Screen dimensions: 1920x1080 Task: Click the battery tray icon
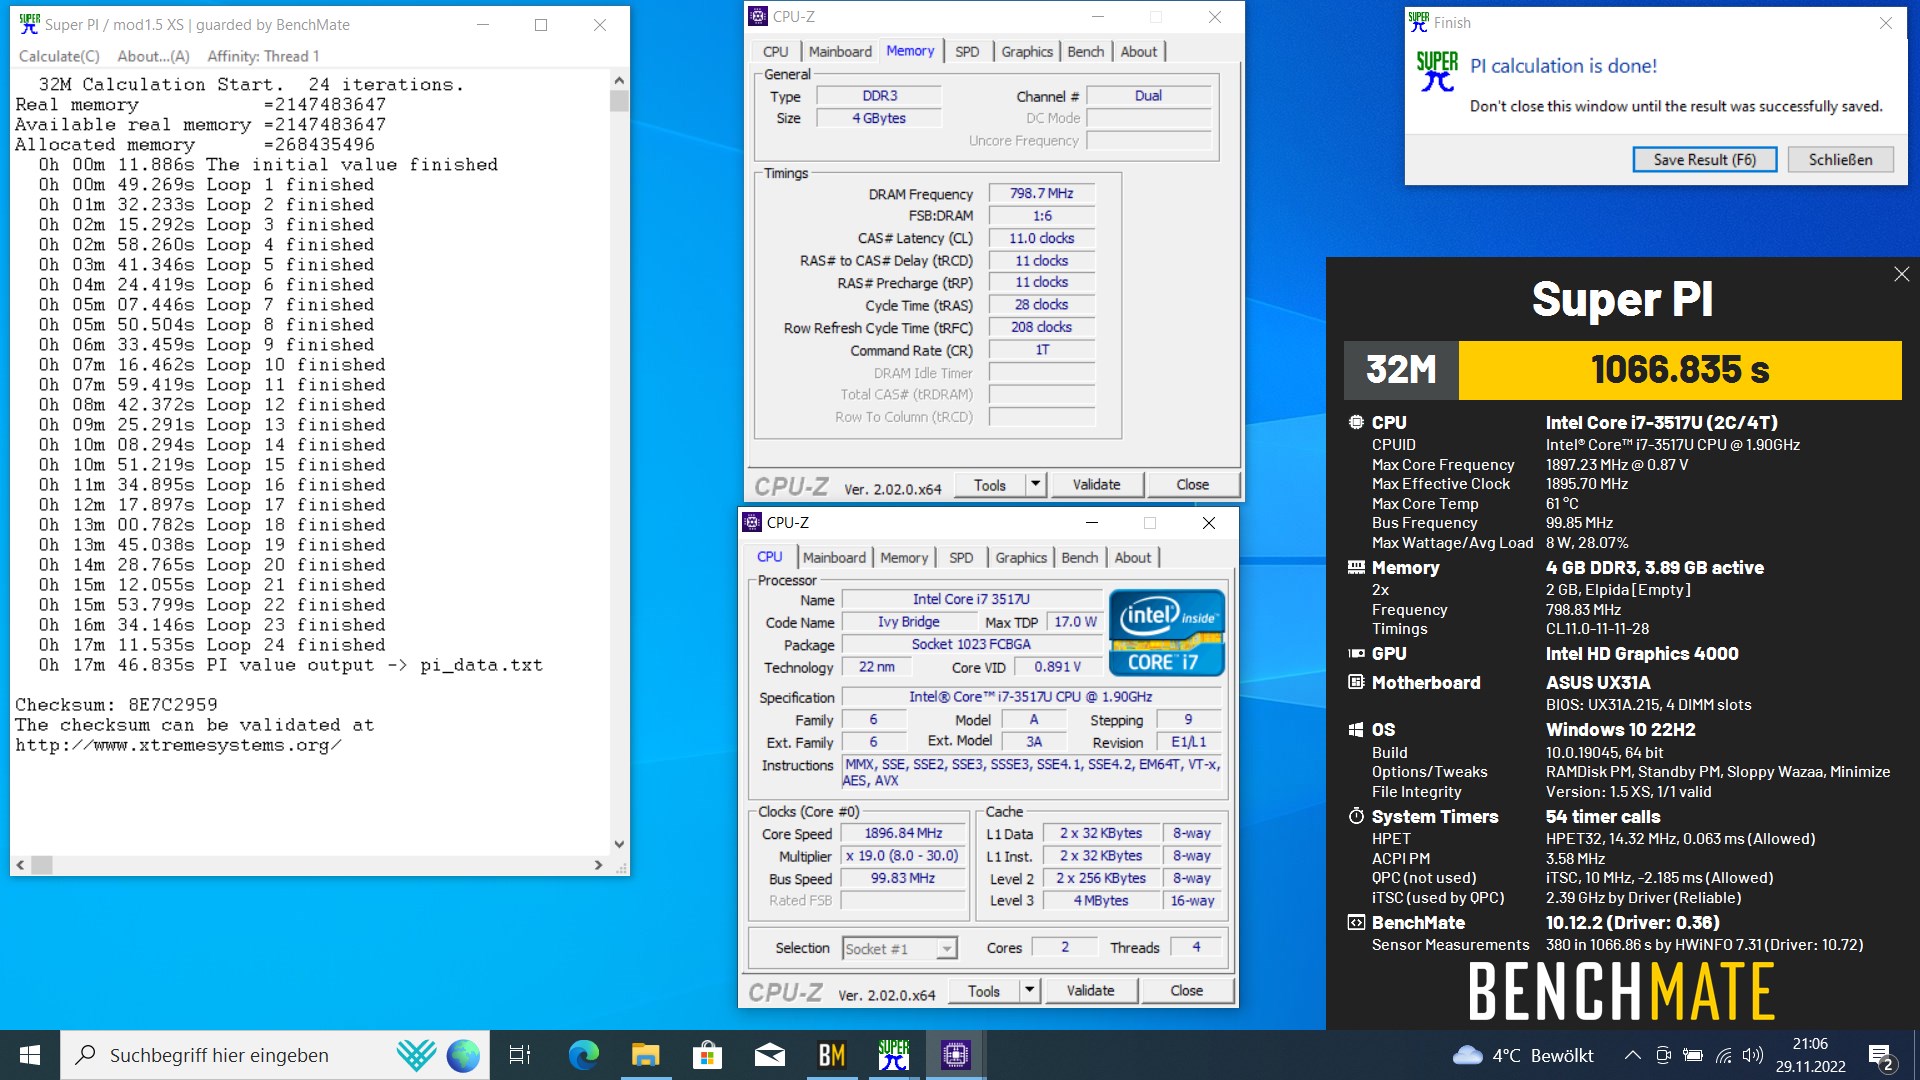tap(1693, 1055)
